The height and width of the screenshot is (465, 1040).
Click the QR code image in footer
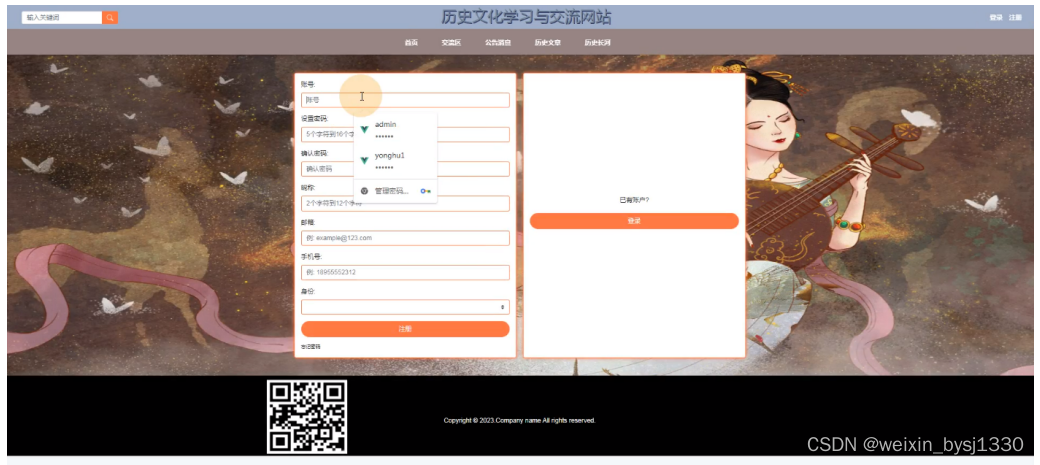pyautogui.click(x=307, y=417)
